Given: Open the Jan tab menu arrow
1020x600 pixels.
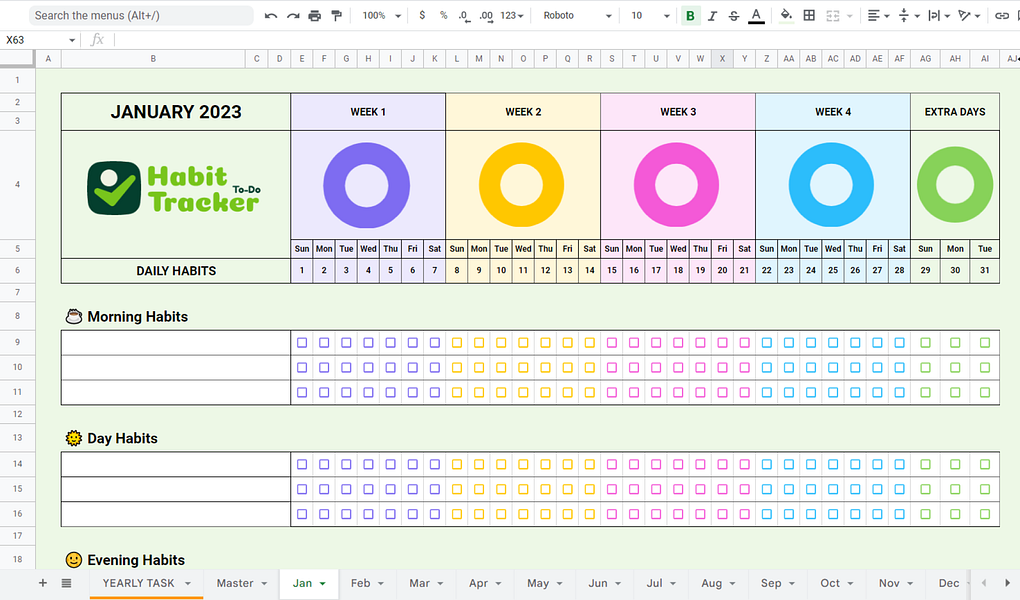Looking at the screenshot, I should 322,584.
